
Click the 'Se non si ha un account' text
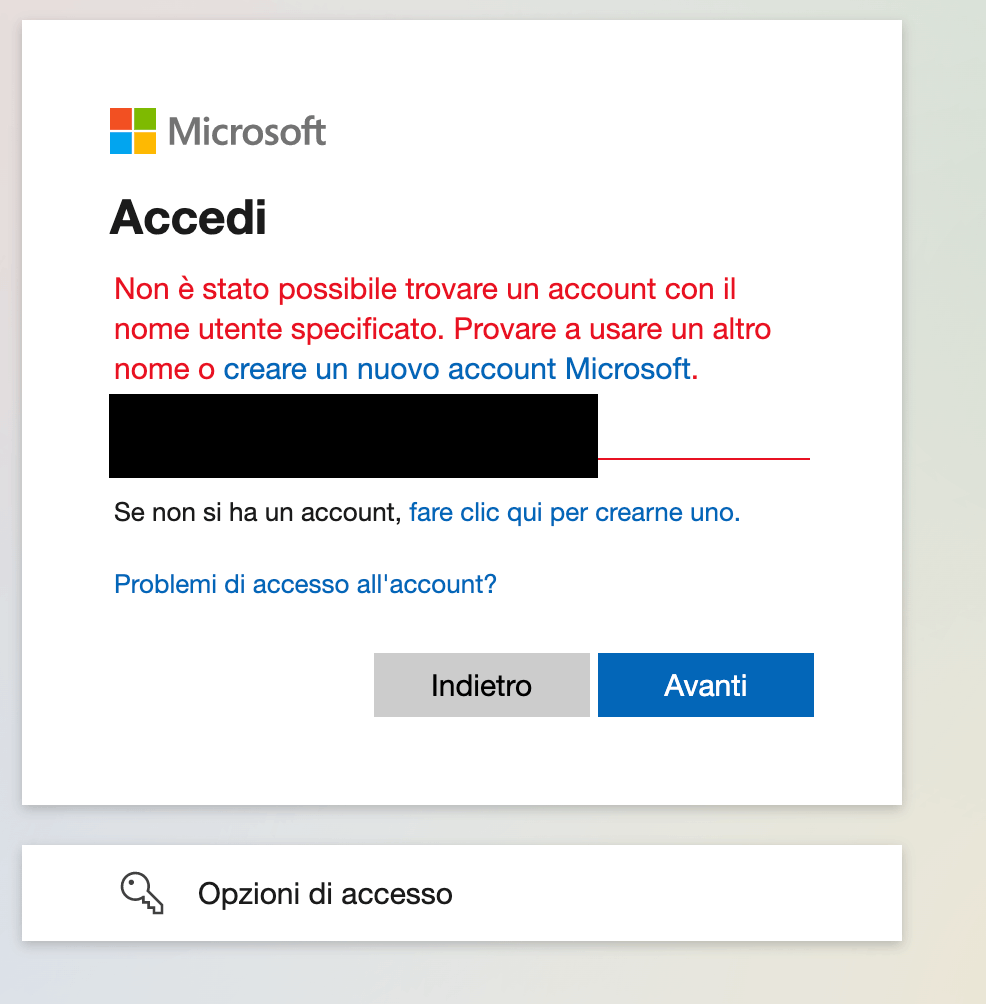pyautogui.click(x=257, y=512)
